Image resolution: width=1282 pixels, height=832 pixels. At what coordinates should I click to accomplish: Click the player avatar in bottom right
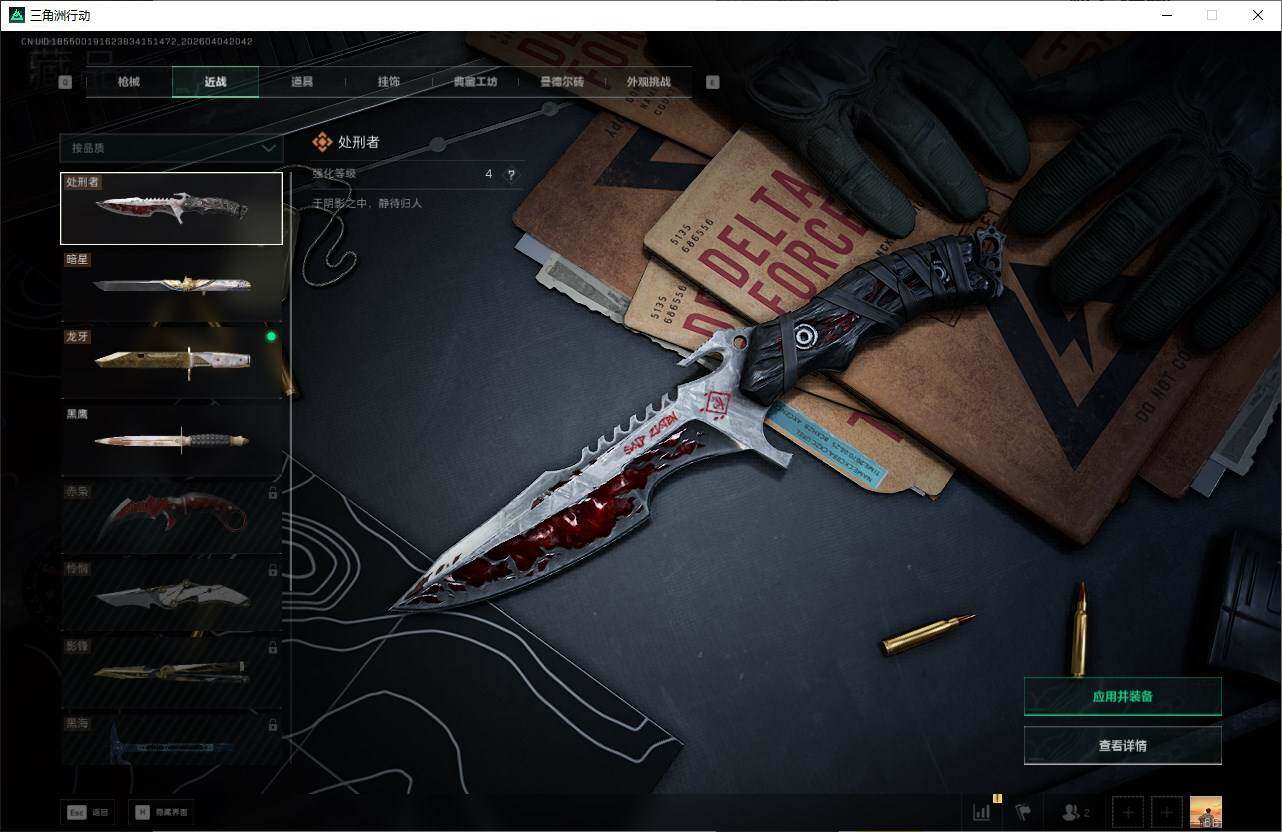1205,812
